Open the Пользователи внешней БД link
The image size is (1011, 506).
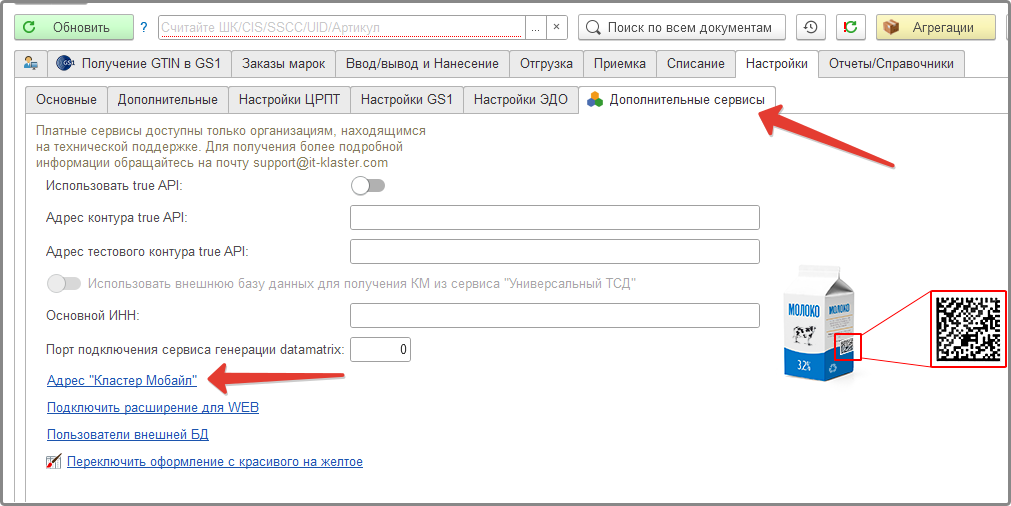coord(128,434)
